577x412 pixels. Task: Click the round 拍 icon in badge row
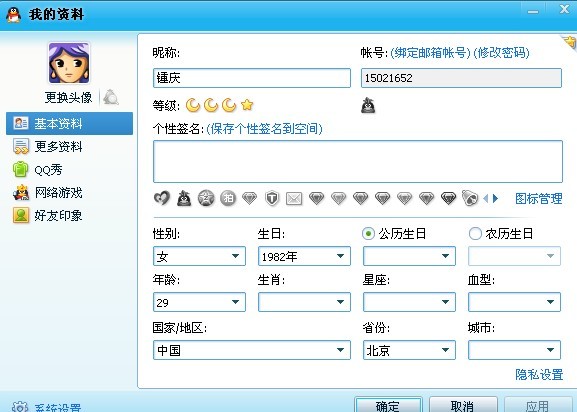tap(228, 198)
